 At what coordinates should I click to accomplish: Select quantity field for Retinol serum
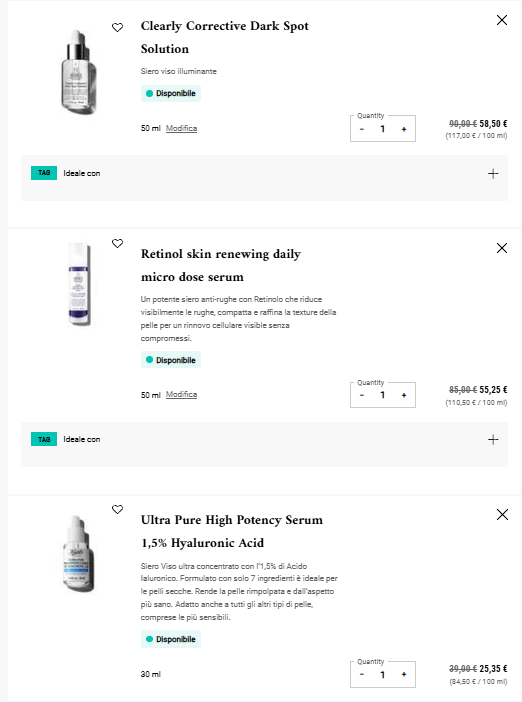383,395
